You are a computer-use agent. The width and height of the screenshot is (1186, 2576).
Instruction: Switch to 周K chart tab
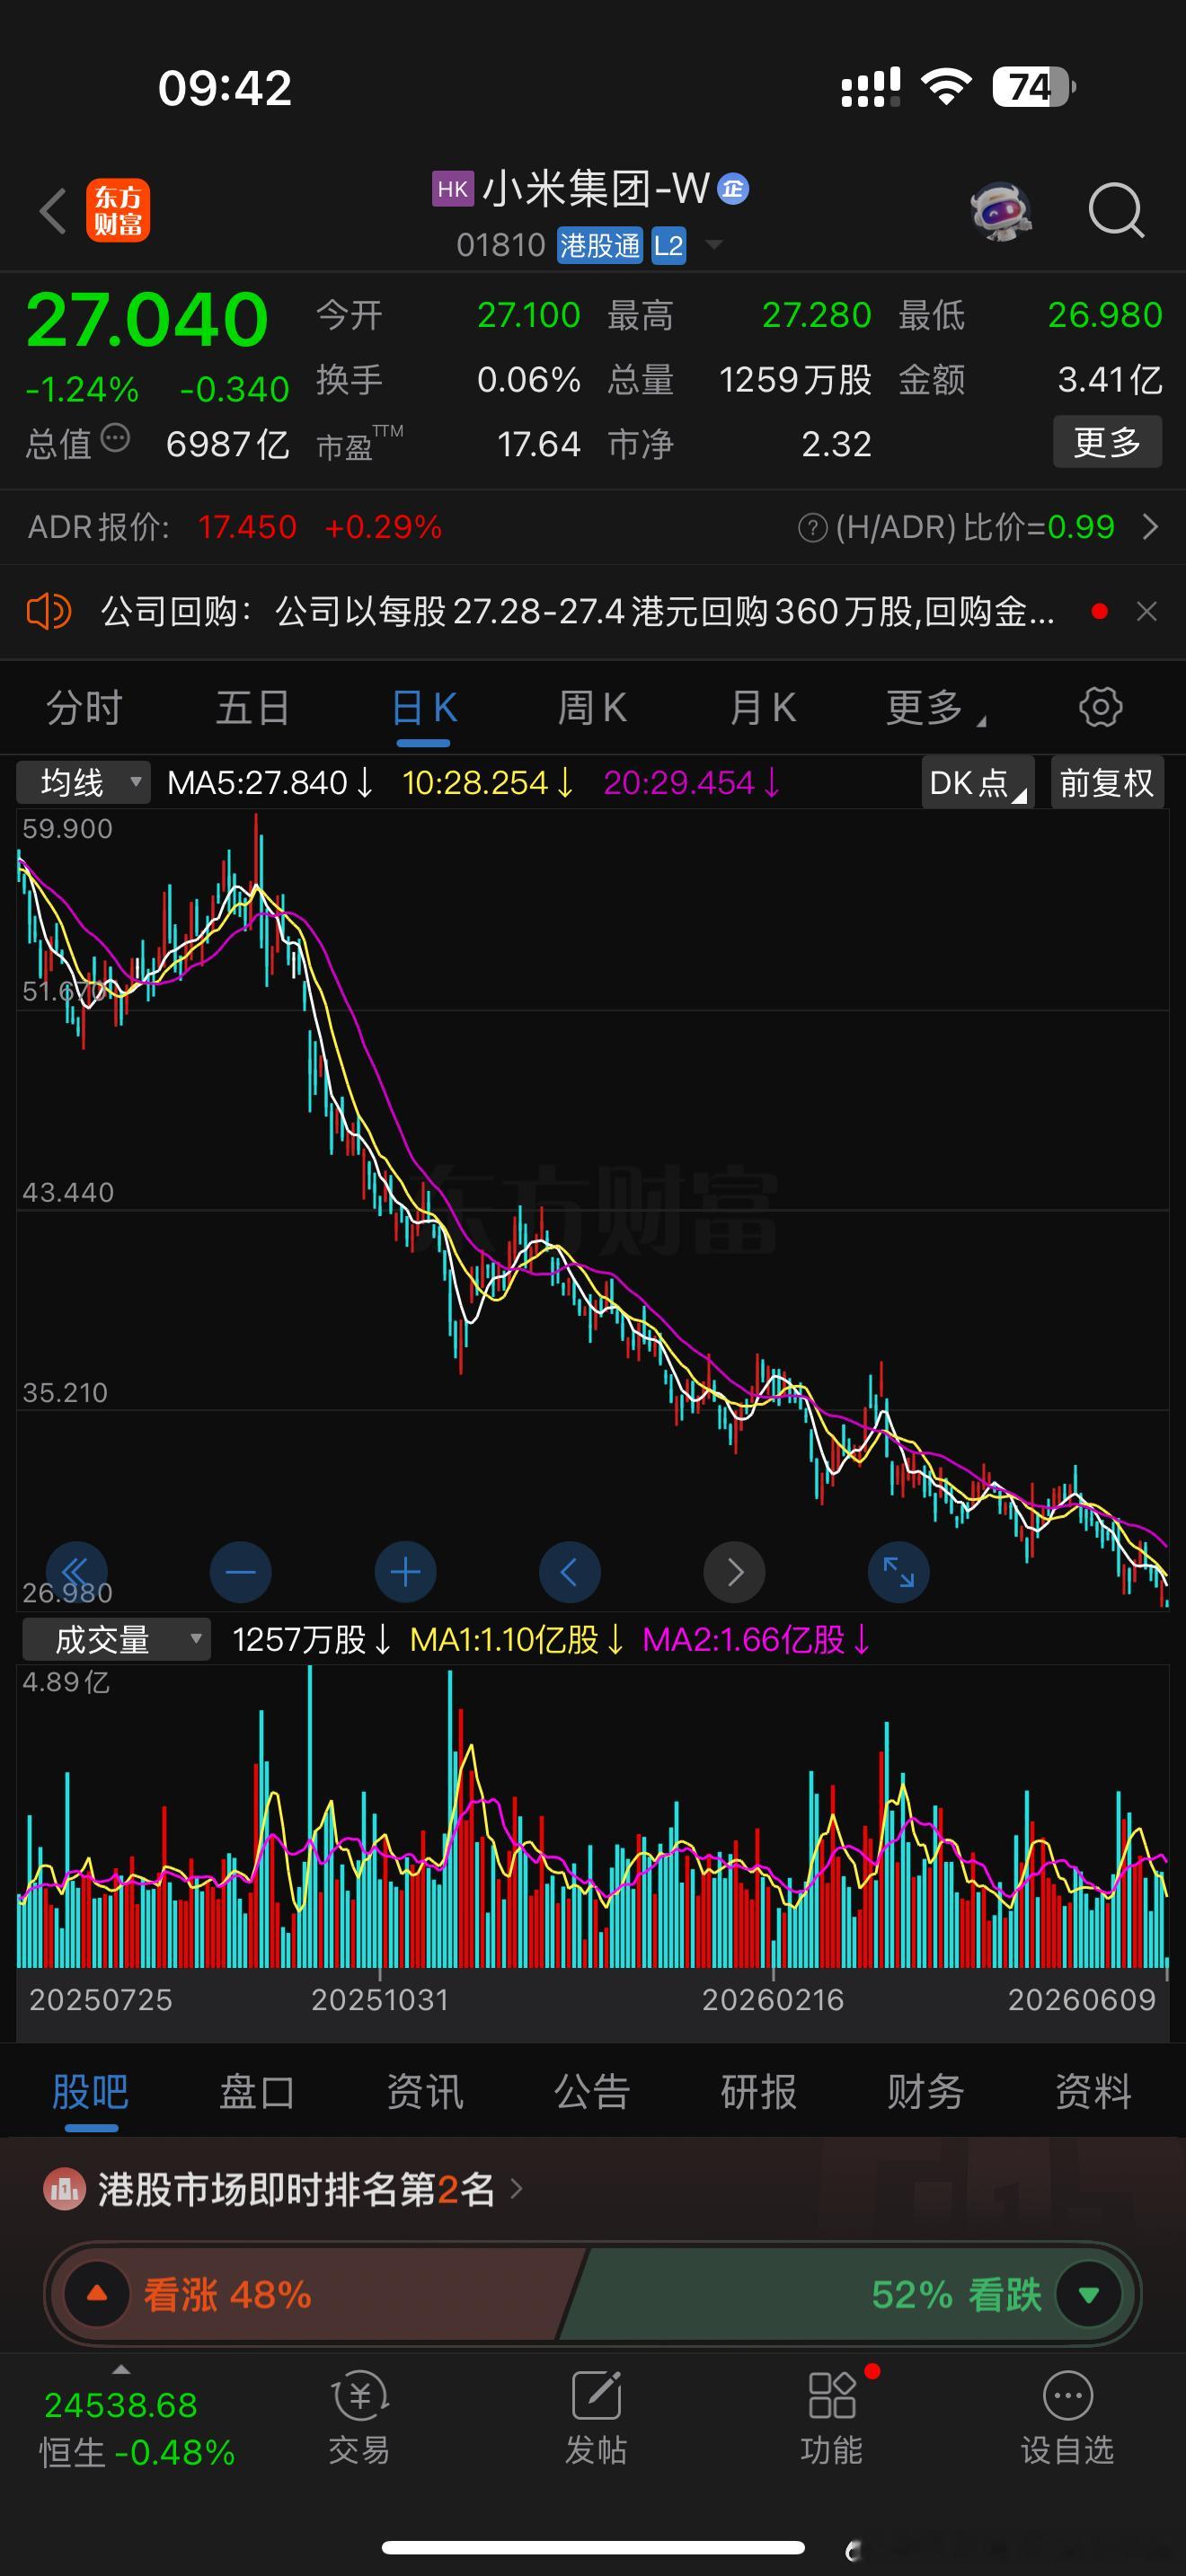click(x=592, y=707)
